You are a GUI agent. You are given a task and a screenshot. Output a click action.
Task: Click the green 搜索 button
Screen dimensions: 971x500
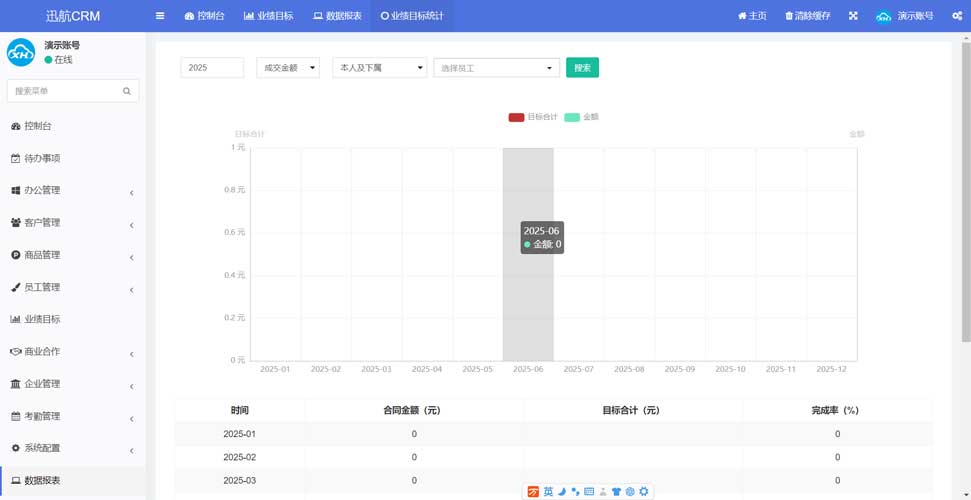coord(582,68)
